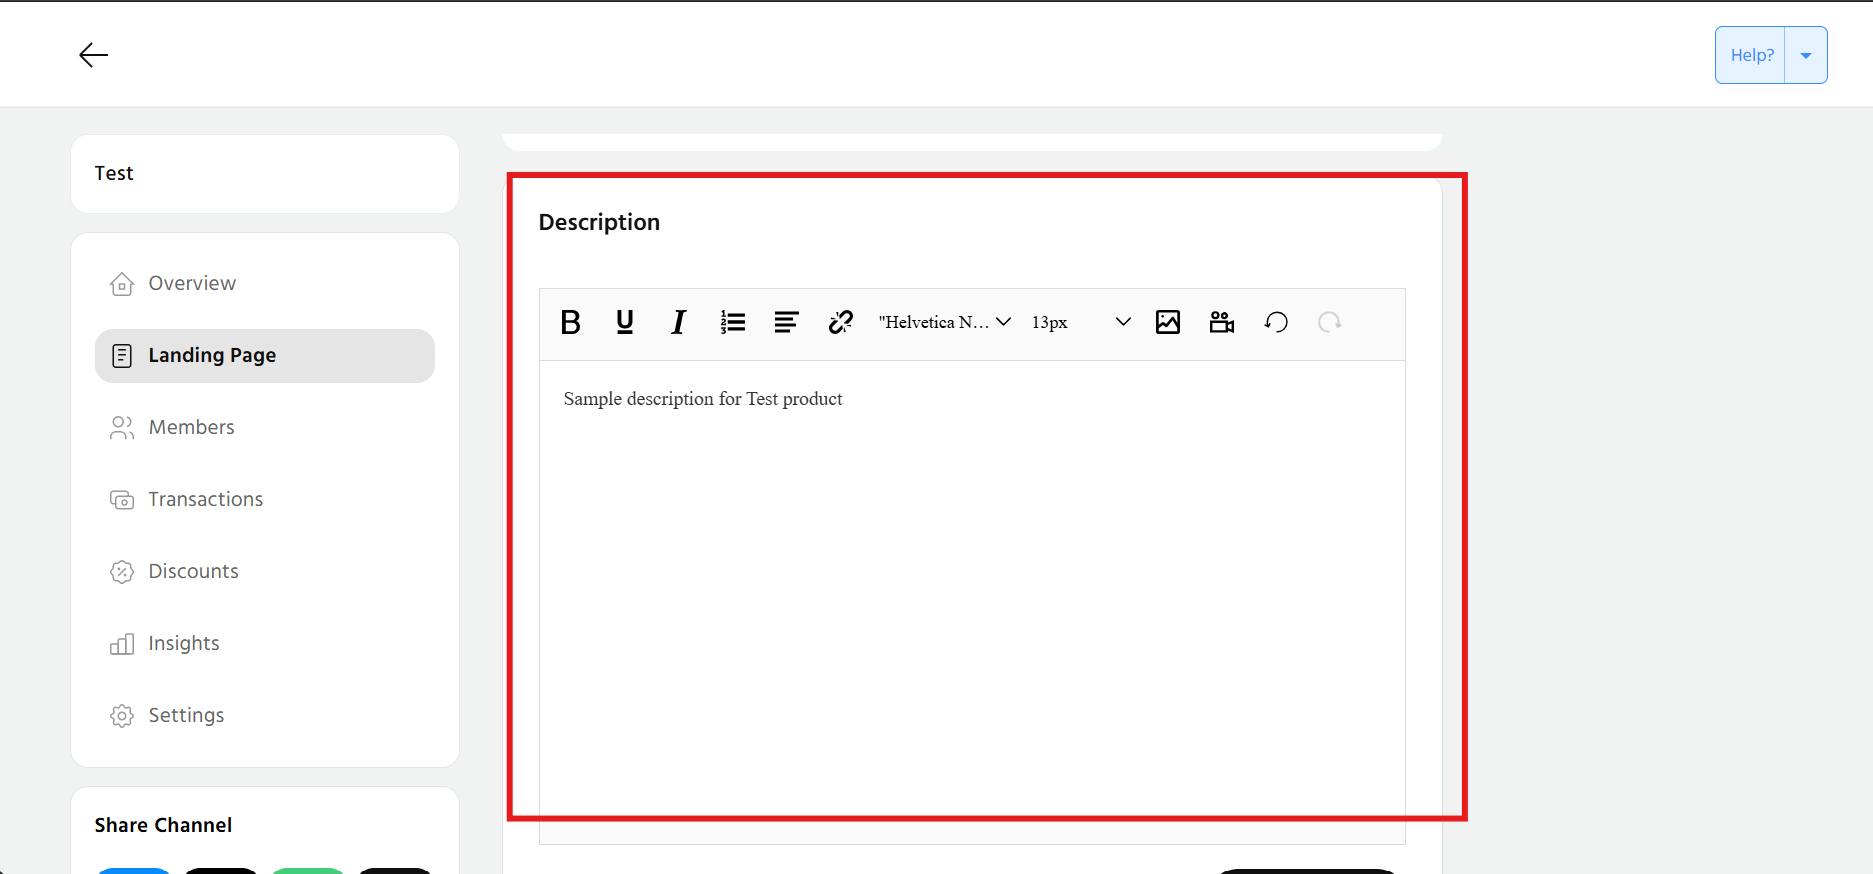Viewport: 1873px width, 874px height.
Task: Go back using the left arrow
Action: (93, 55)
